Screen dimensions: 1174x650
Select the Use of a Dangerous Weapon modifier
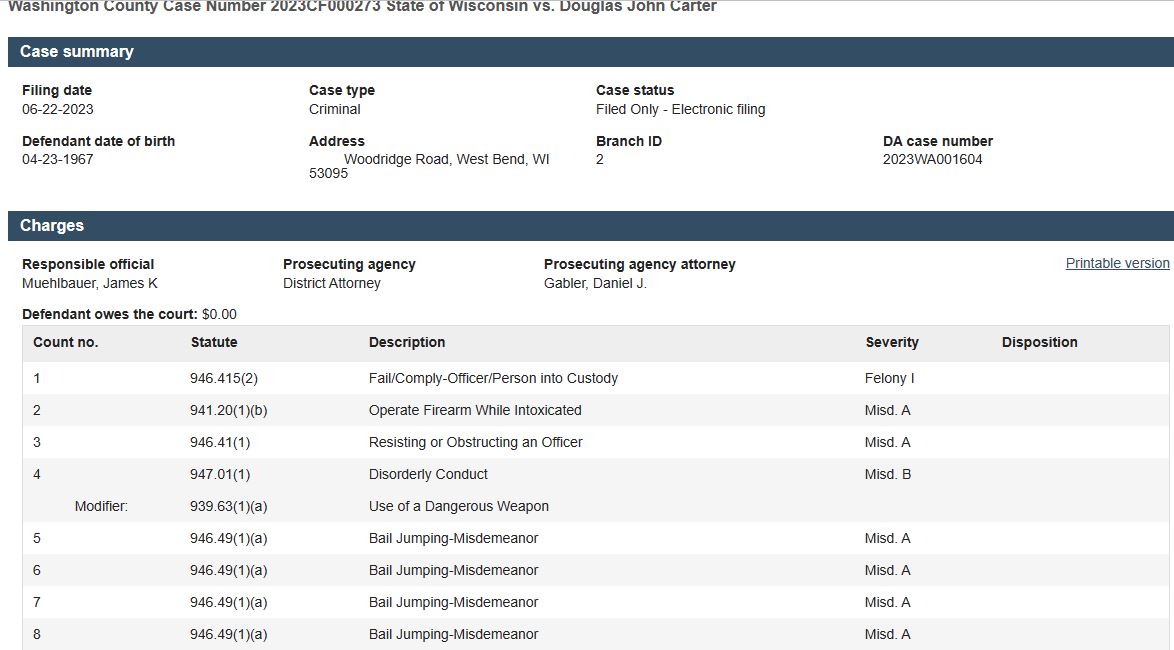[458, 506]
